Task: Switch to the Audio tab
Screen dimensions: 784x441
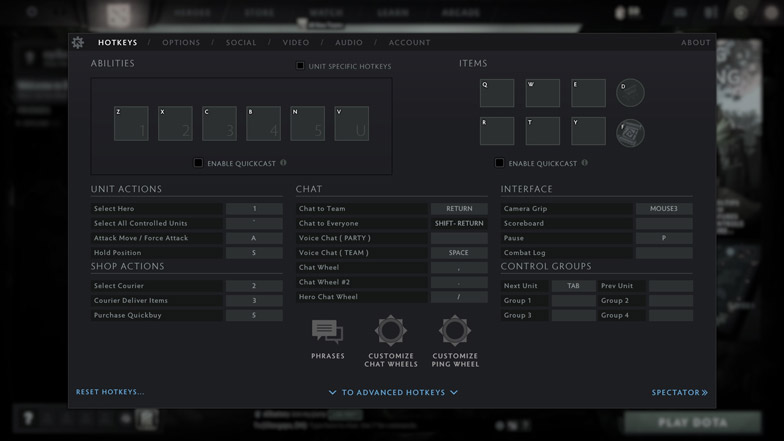Action: click(x=349, y=42)
